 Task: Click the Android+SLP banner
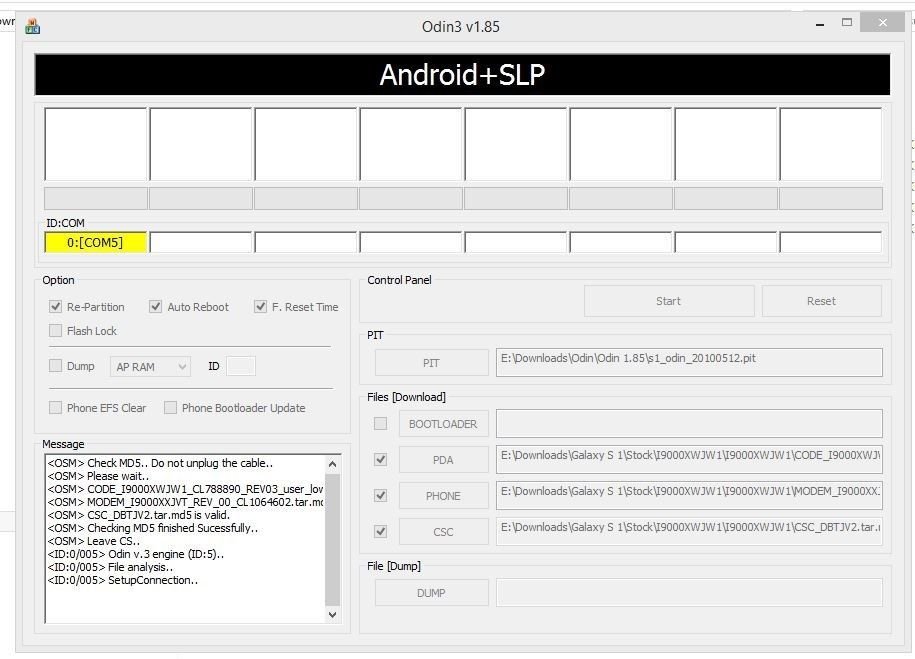pyautogui.click(x=462, y=75)
